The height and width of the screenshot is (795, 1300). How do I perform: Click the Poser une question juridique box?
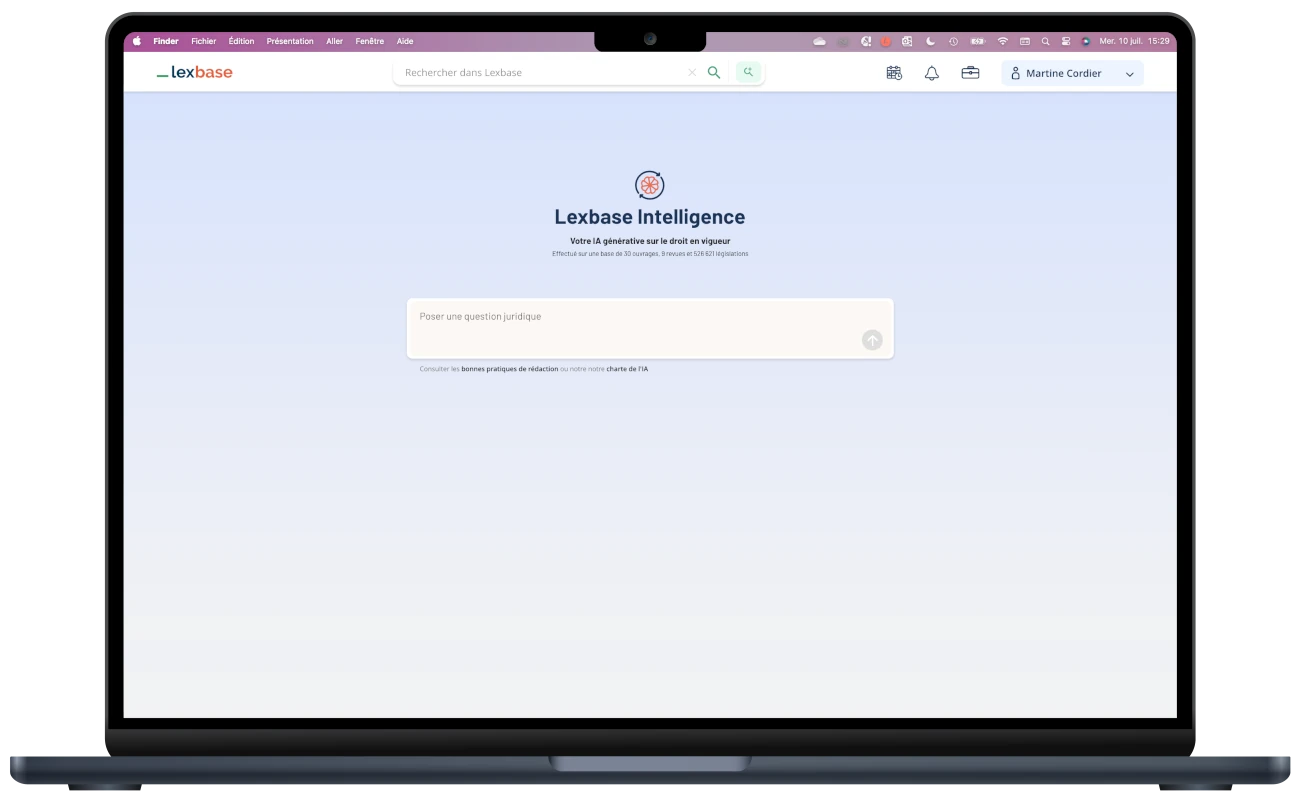[650, 328]
